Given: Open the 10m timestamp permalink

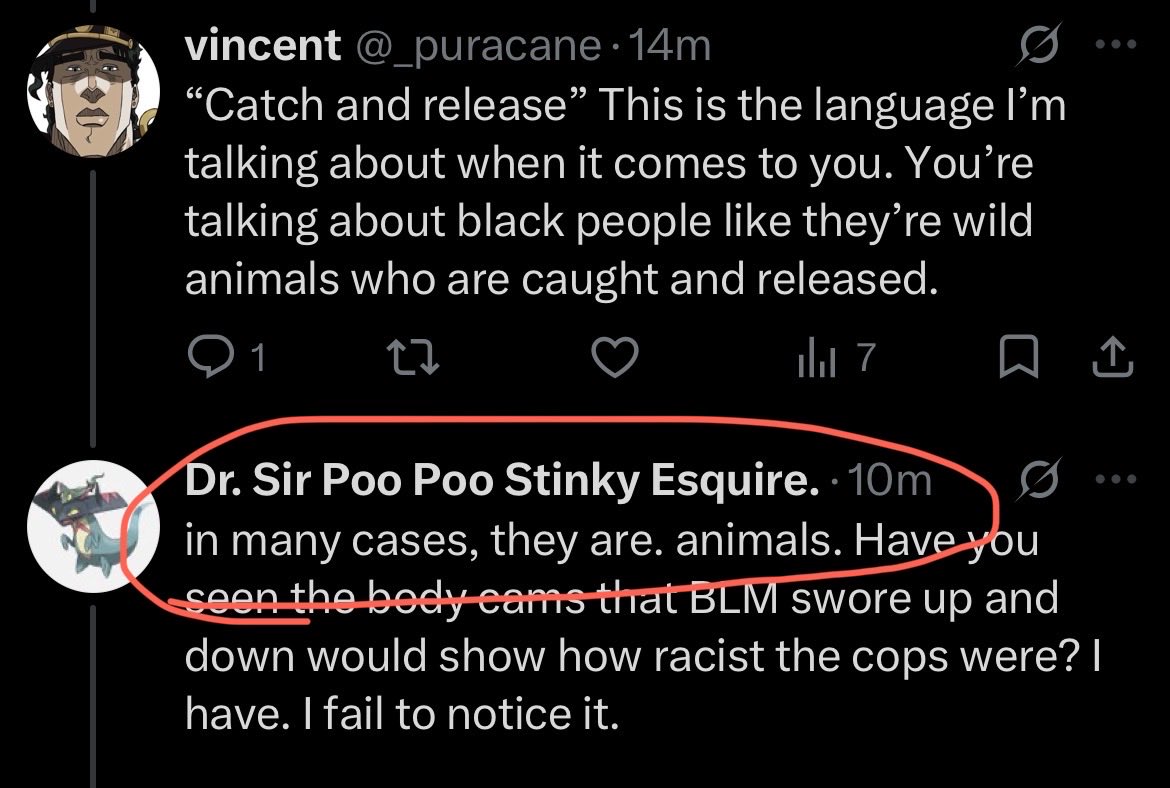Looking at the screenshot, I should coord(890,479).
